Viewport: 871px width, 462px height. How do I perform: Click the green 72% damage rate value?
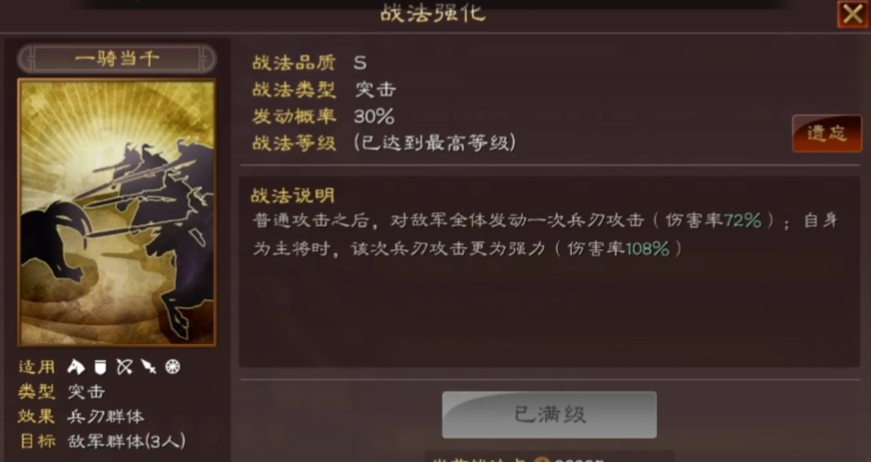(743, 220)
